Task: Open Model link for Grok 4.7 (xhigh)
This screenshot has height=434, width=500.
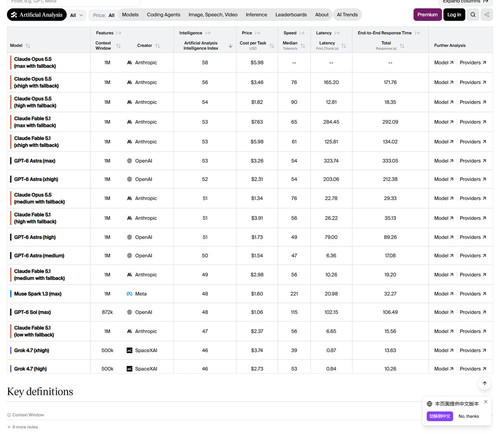Action: pyautogui.click(x=444, y=350)
